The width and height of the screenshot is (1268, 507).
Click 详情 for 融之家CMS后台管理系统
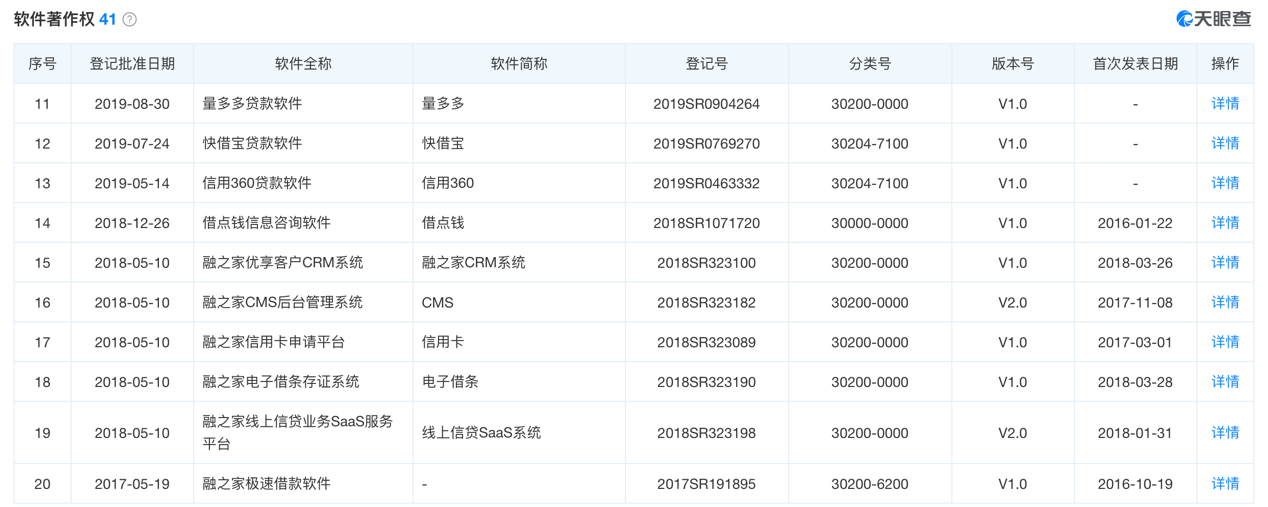click(x=1224, y=302)
